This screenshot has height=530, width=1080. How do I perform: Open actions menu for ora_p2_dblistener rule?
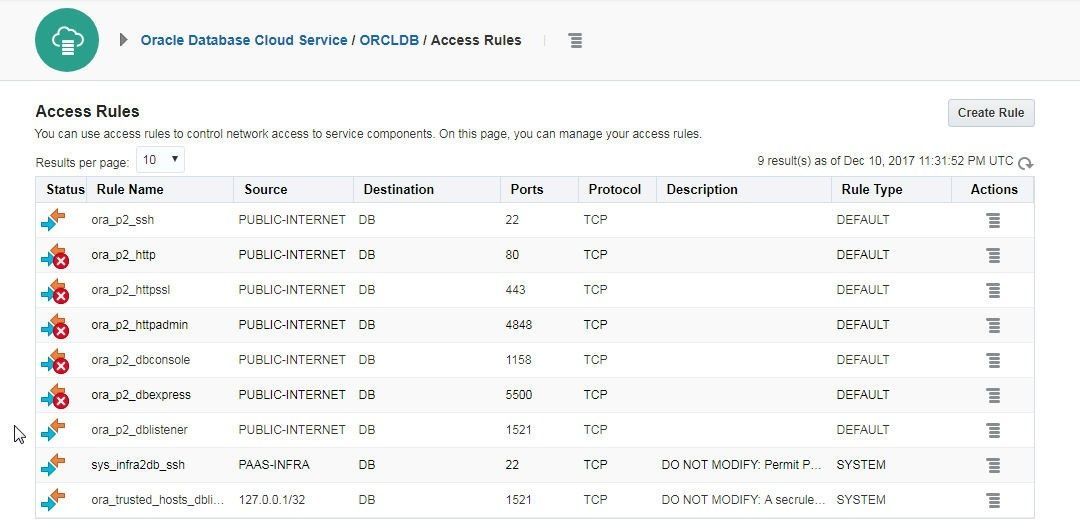993,431
